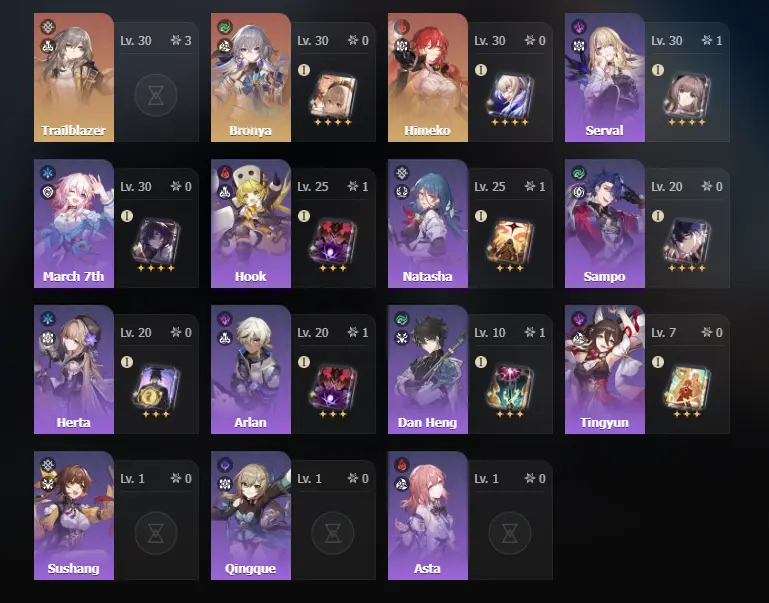Image resolution: width=769 pixels, height=603 pixels.
Task: Click the Bronya name label
Action: click(251, 130)
